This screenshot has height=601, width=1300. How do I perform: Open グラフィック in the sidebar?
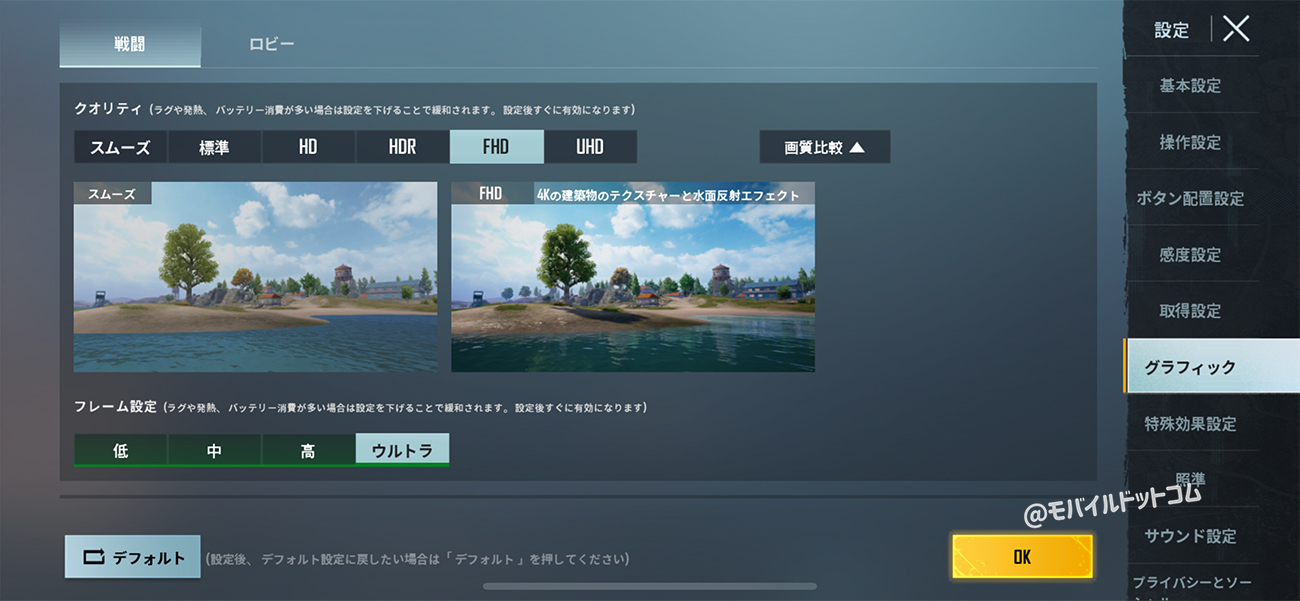tap(1212, 367)
